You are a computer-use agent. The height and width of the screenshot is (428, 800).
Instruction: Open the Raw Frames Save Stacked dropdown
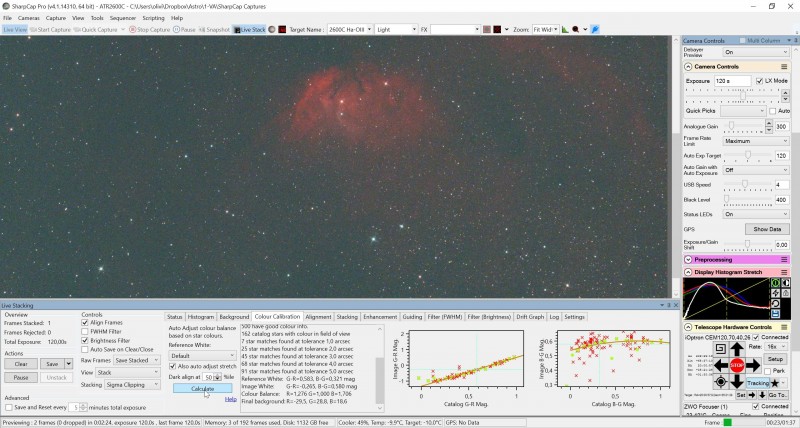coord(137,360)
